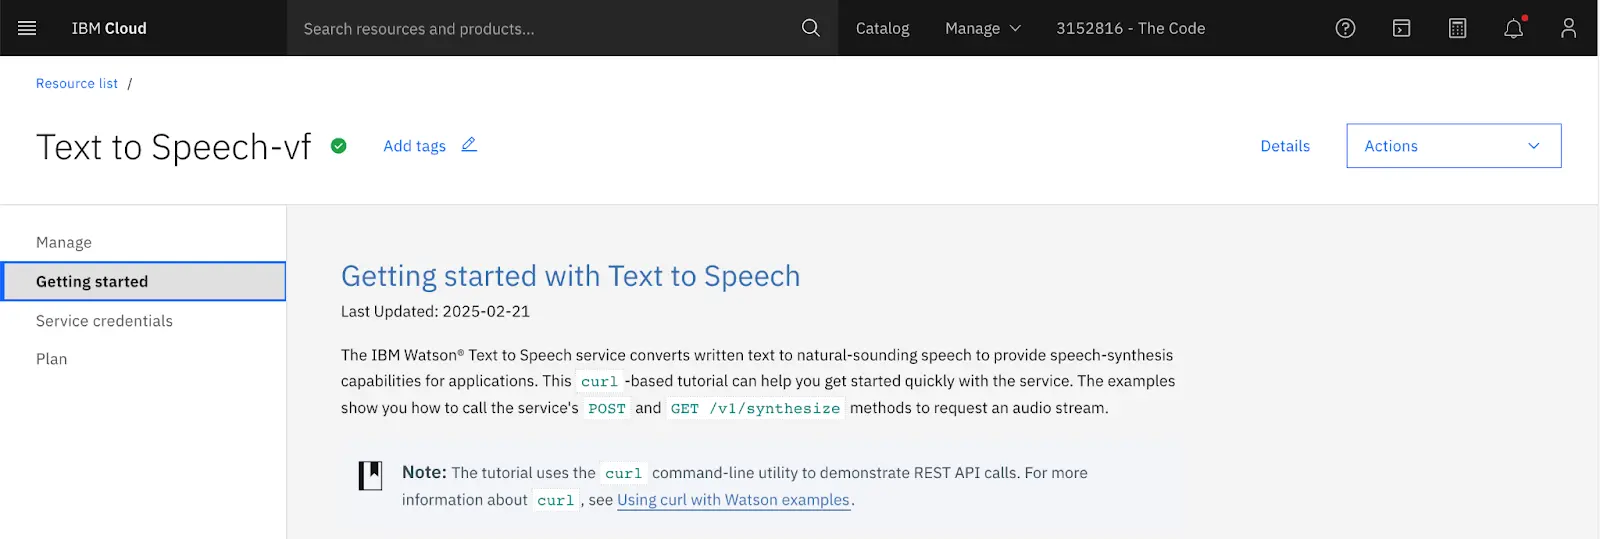
Task: Open the hamburger navigation menu
Action: click(27, 28)
